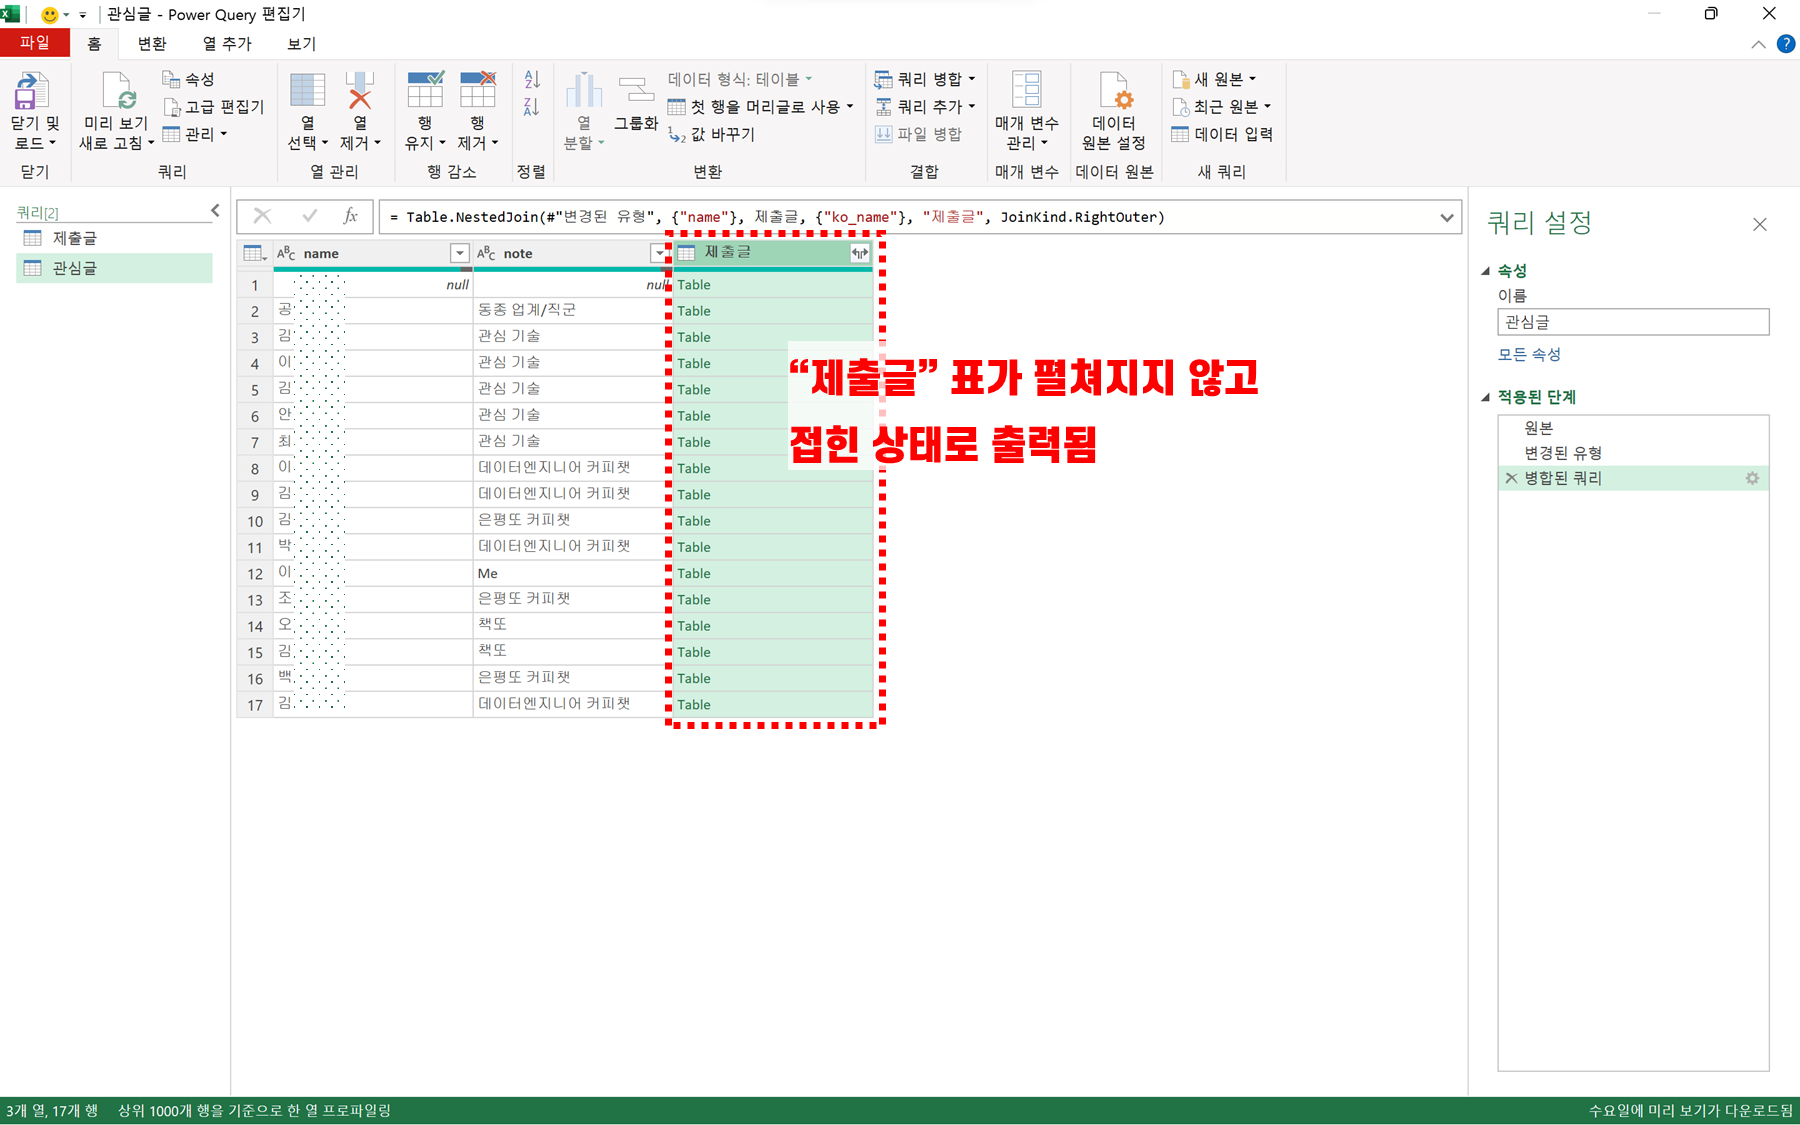Select row number 17 in the grid
Screen dimensions: 1800x1125
[x=255, y=705]
